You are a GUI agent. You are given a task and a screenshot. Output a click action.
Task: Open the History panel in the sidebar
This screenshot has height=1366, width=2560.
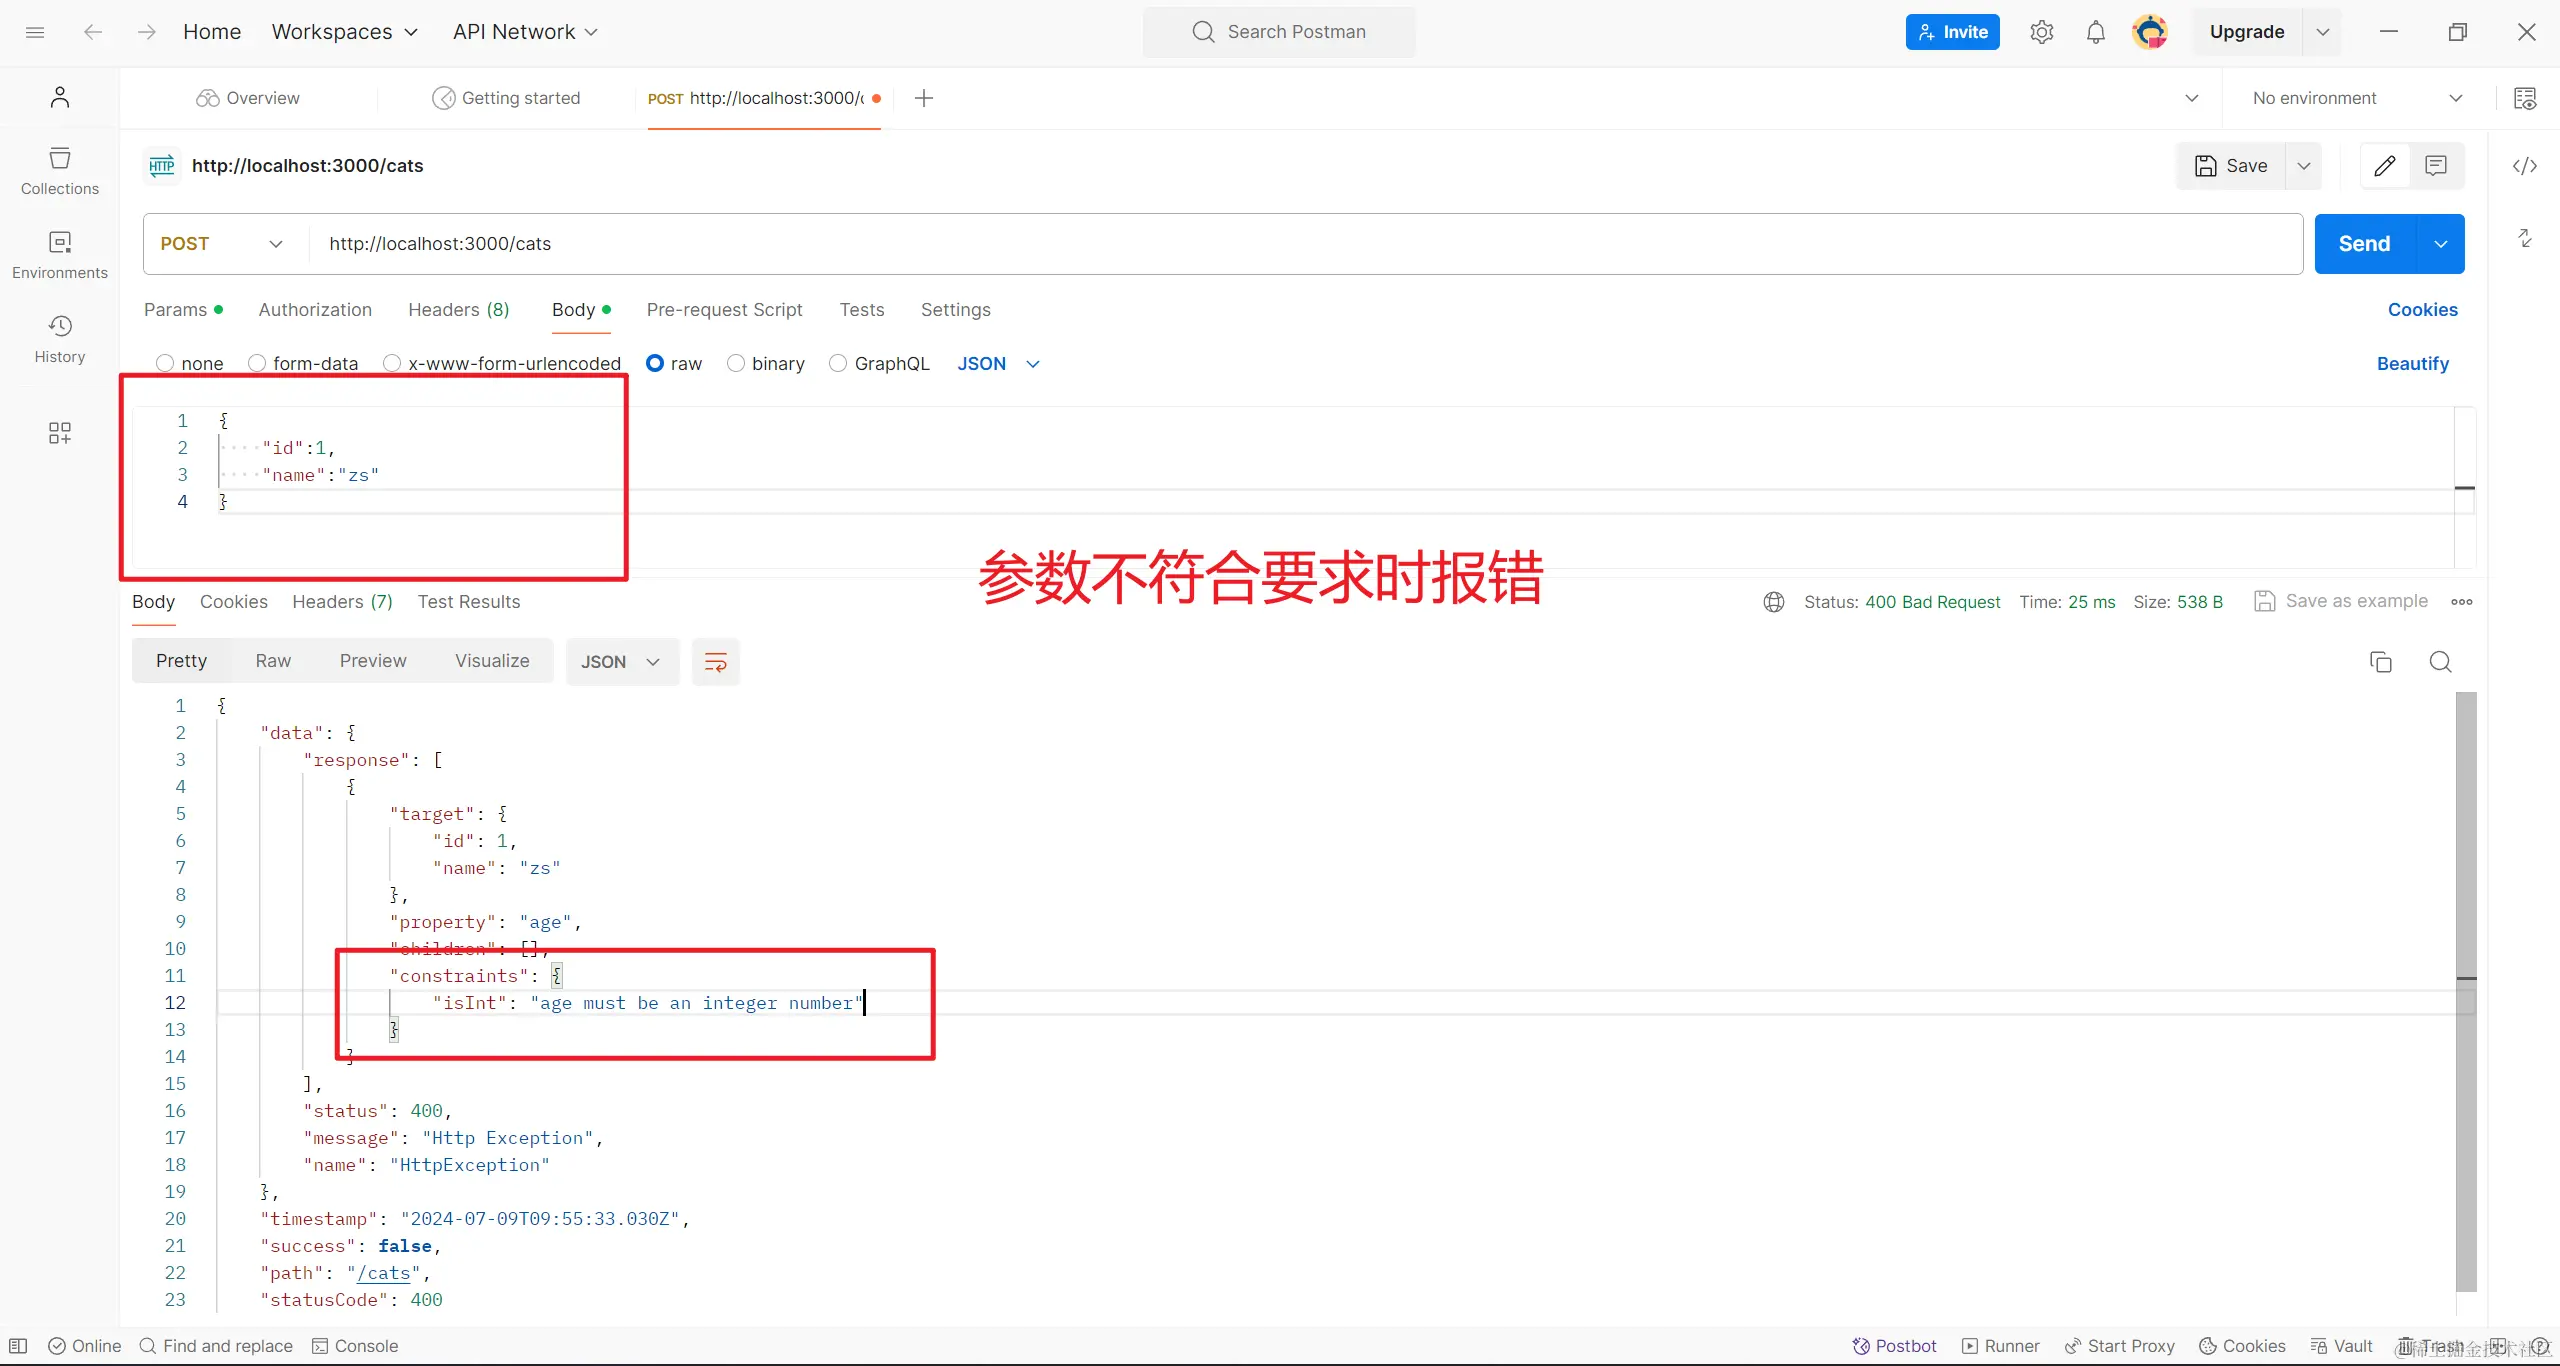[59, 338]
